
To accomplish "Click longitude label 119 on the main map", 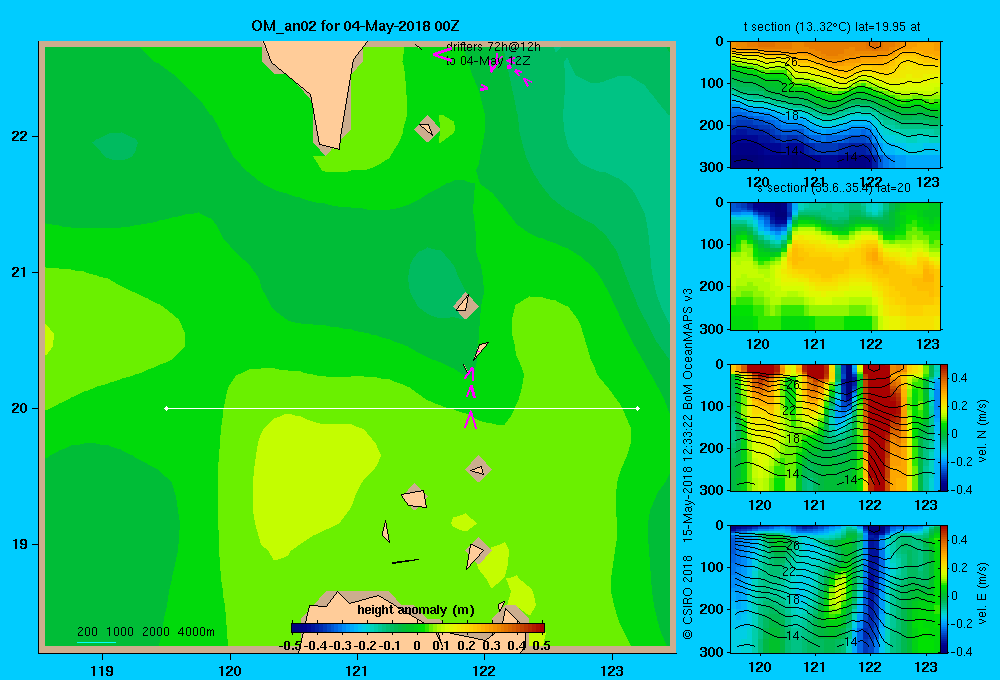I will point(102,670).
